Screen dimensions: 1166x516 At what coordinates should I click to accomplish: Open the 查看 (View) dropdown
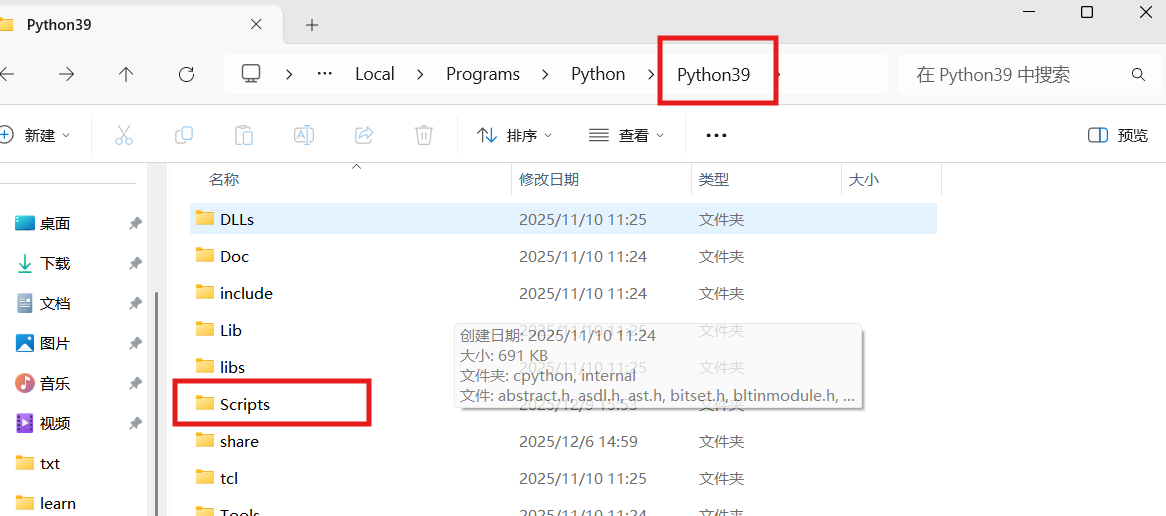[x=626, y=135]
